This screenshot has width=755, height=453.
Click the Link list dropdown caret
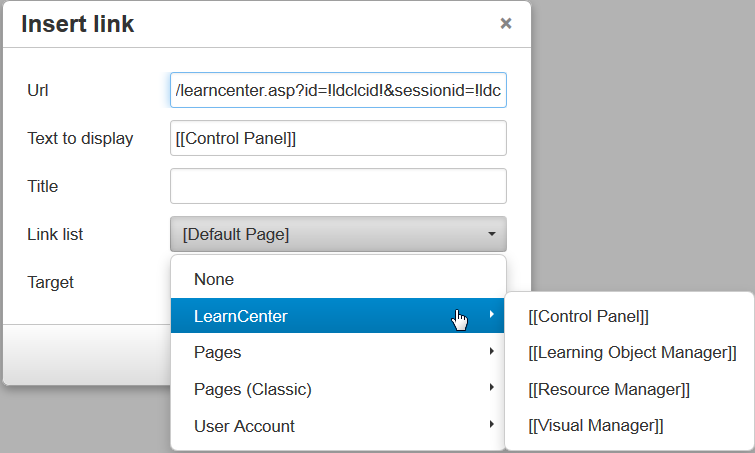pyautogui.click(x=492, y=235)
